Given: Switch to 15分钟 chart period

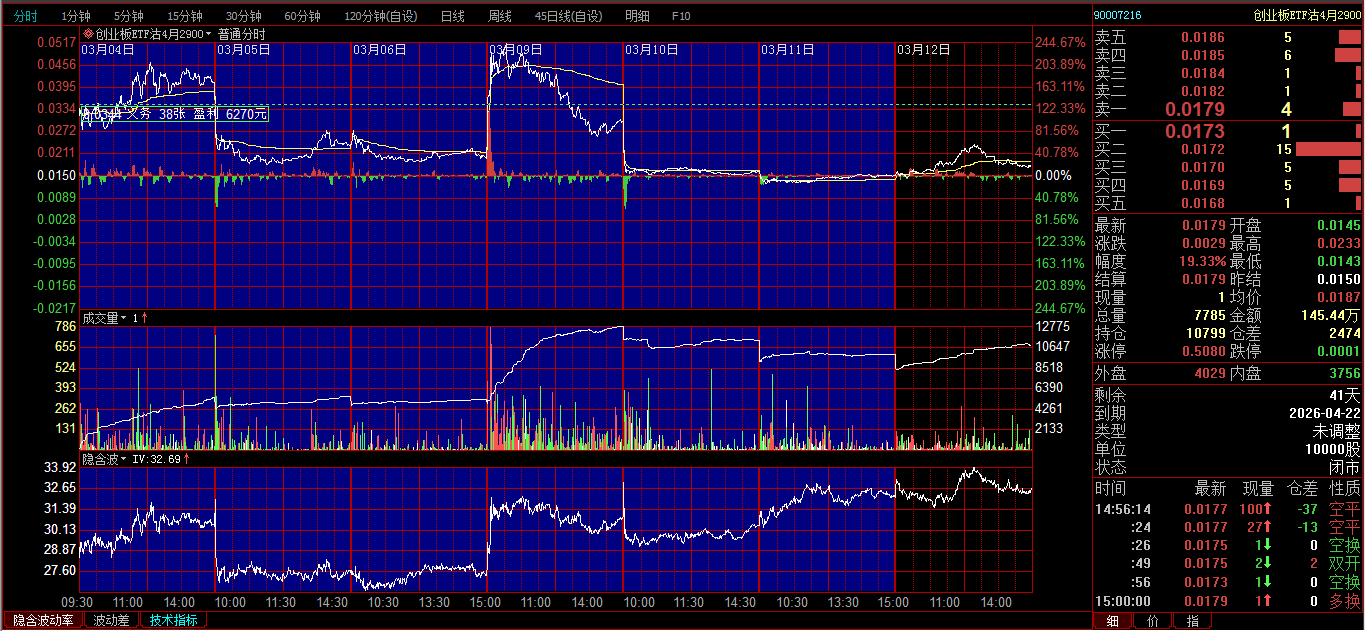Looking at the screenshot, I should 185,17.
